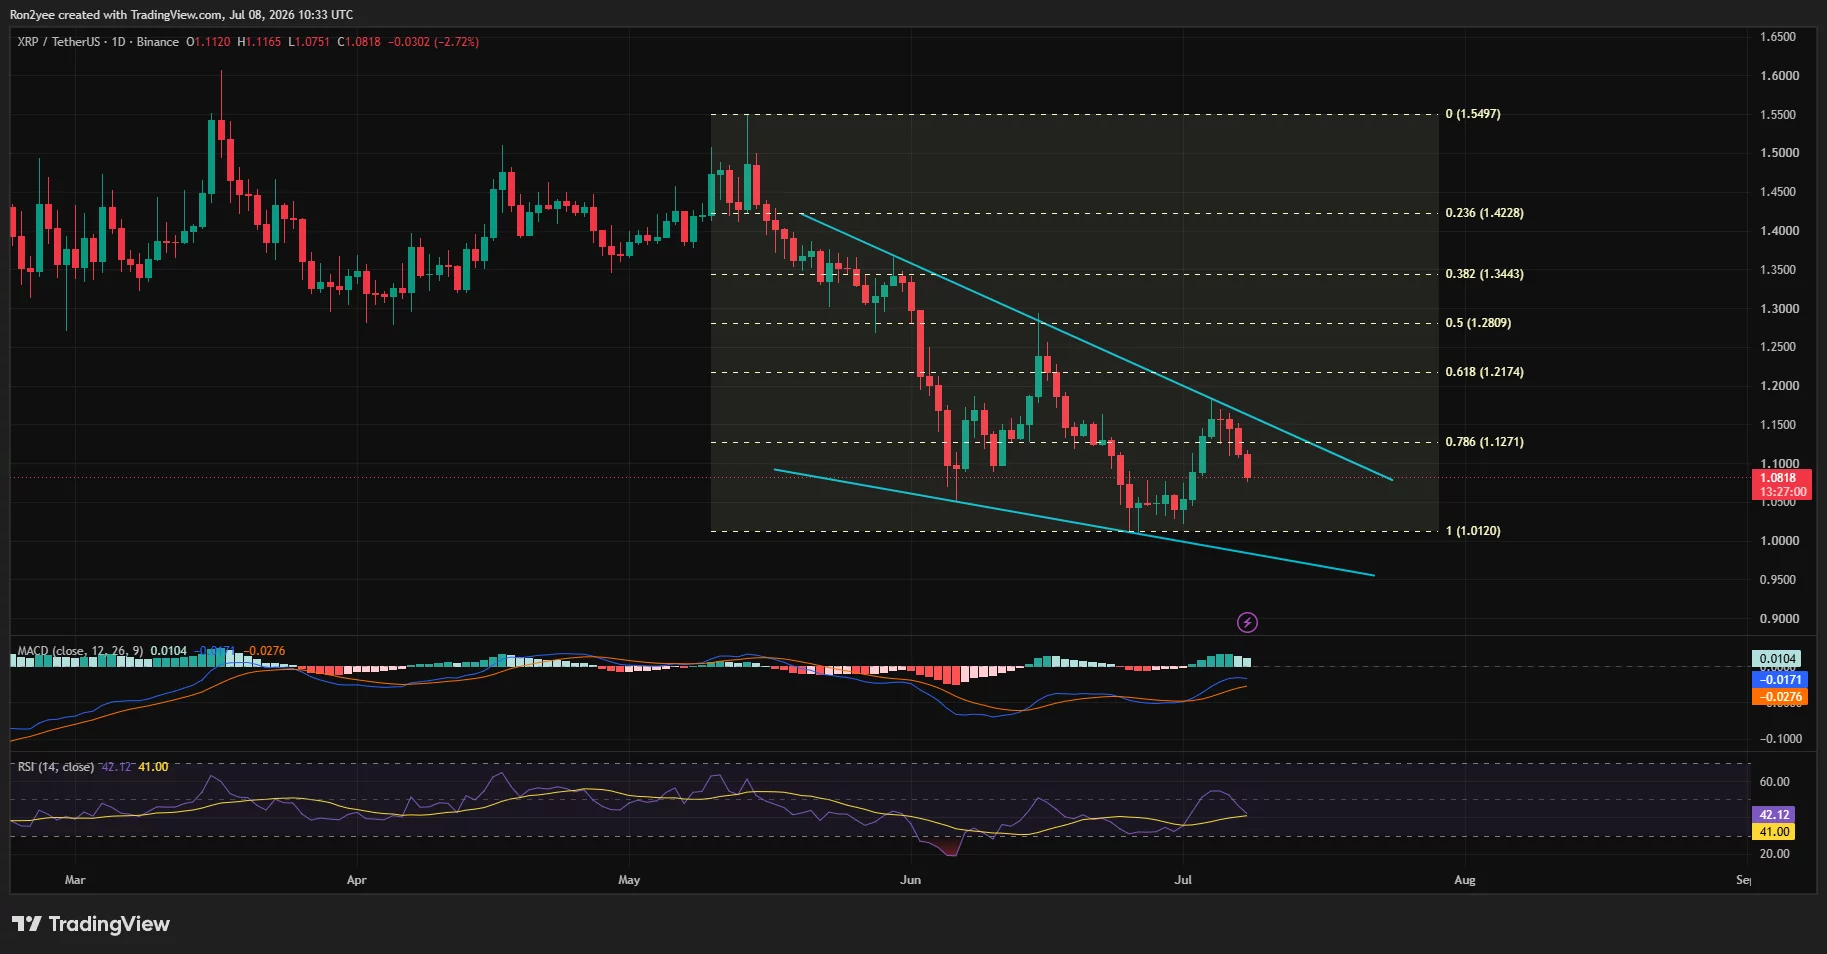
Task: Click the 0.9000 price axis label
Action: [x=1779, y=619]
